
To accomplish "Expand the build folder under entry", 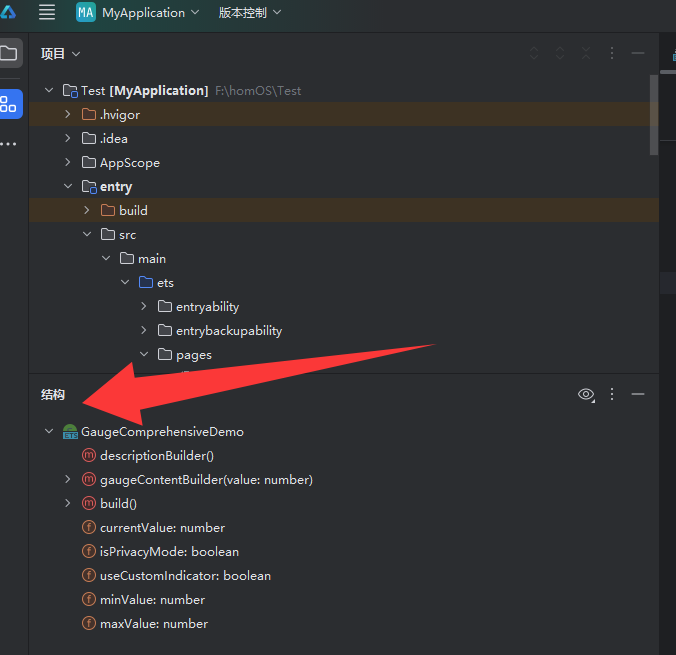I will [x=87, y=210].
